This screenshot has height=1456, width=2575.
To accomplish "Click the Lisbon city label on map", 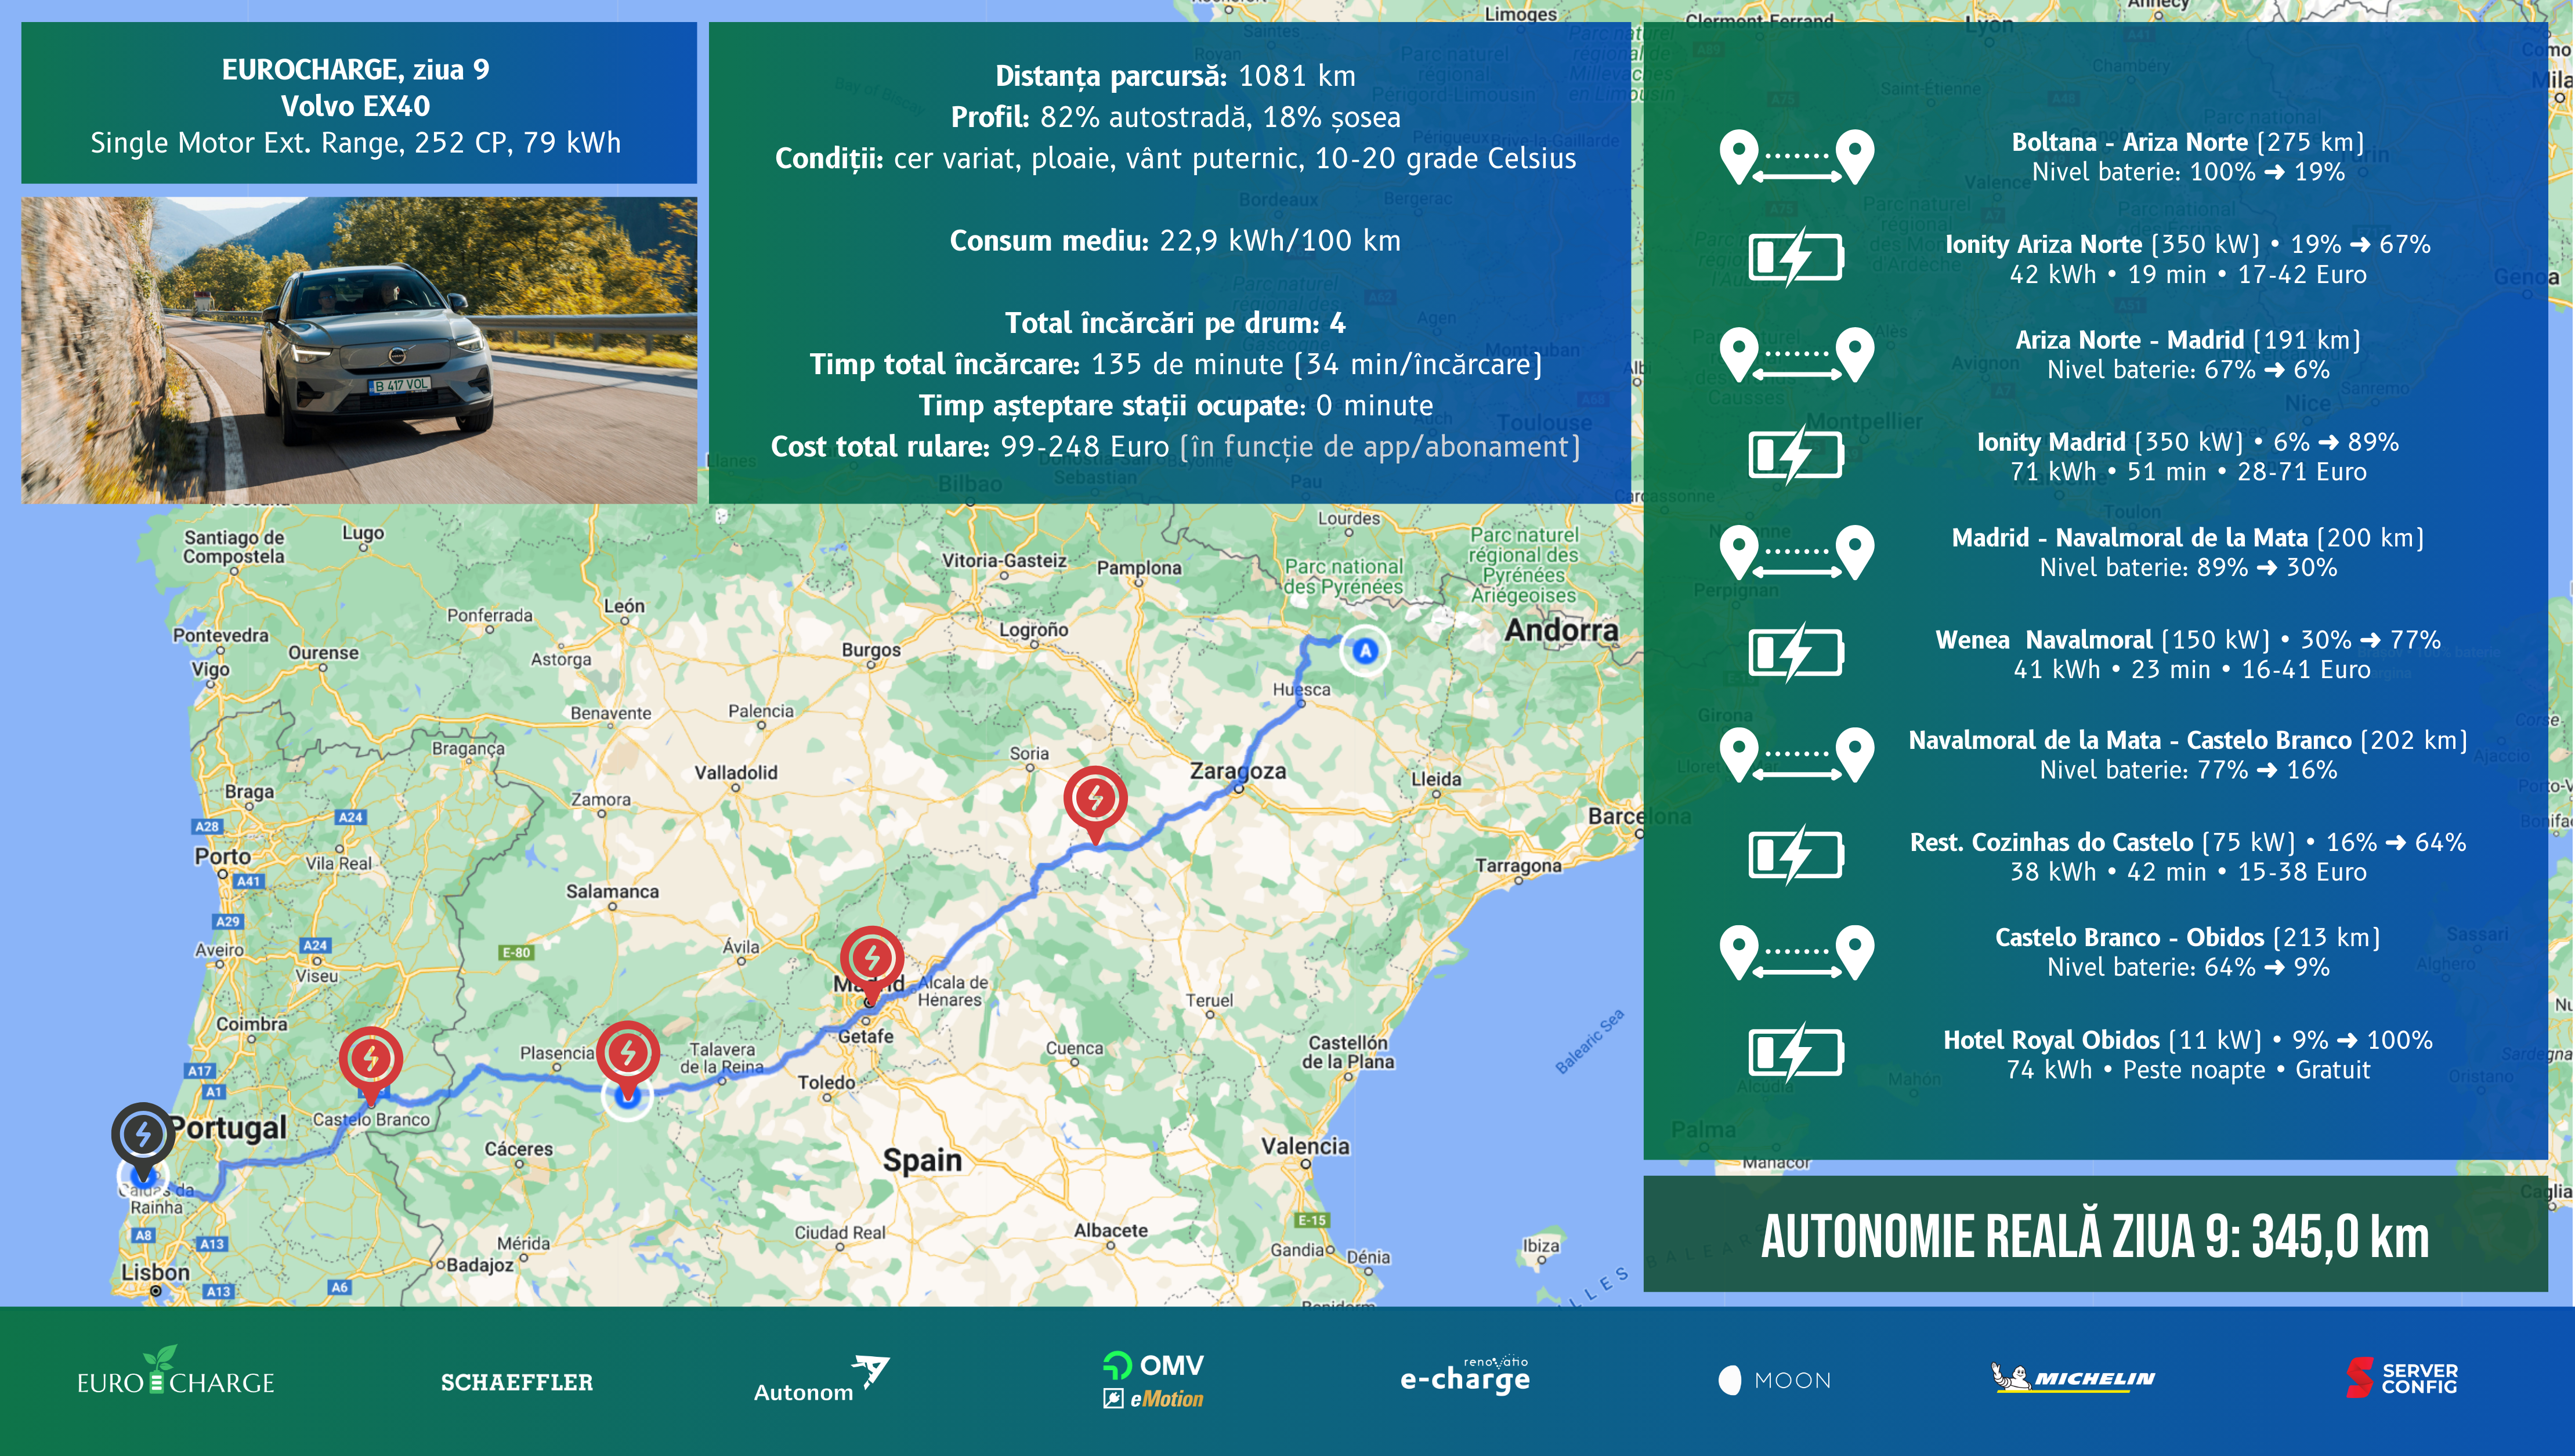I will pos(155,1272).
